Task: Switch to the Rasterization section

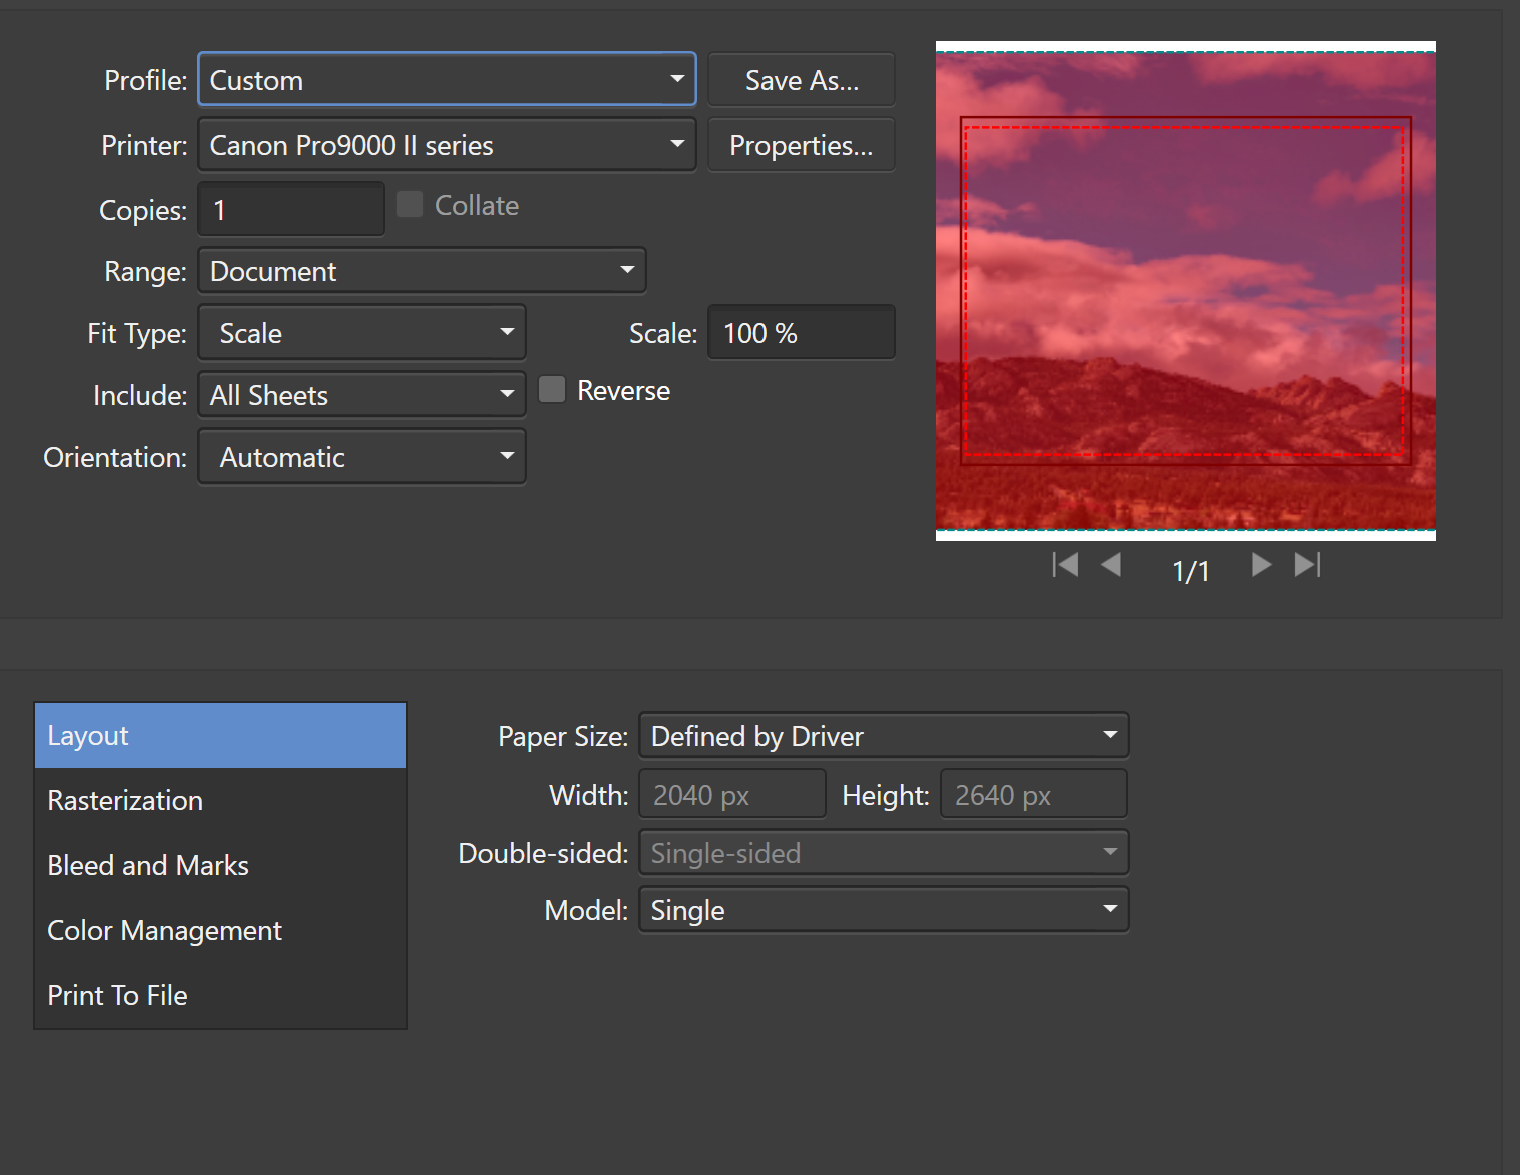Action: click(x=125, y=800)
